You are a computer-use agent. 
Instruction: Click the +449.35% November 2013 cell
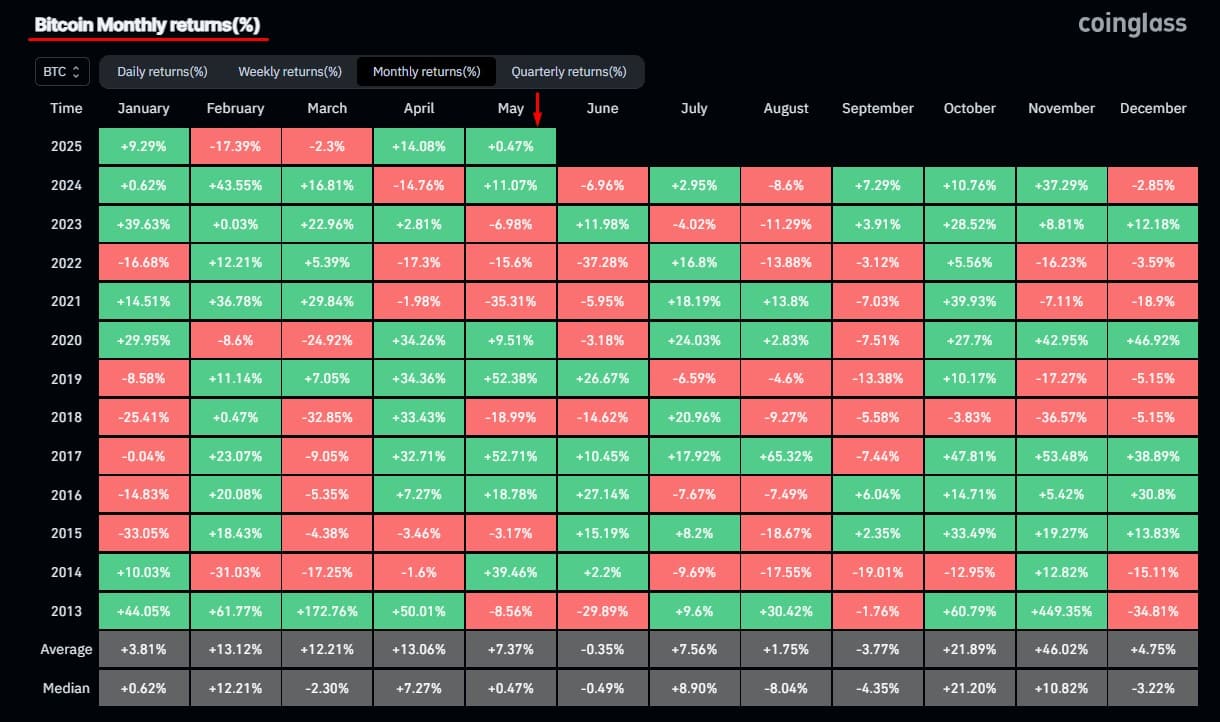tap(1062, 610)
